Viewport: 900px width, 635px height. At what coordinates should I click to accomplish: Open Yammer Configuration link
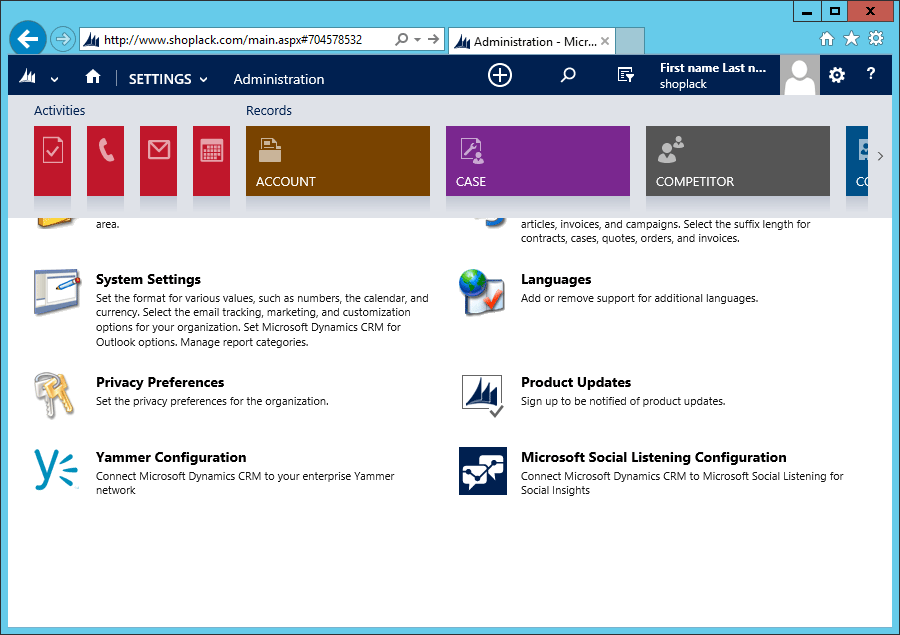(171, 457)
